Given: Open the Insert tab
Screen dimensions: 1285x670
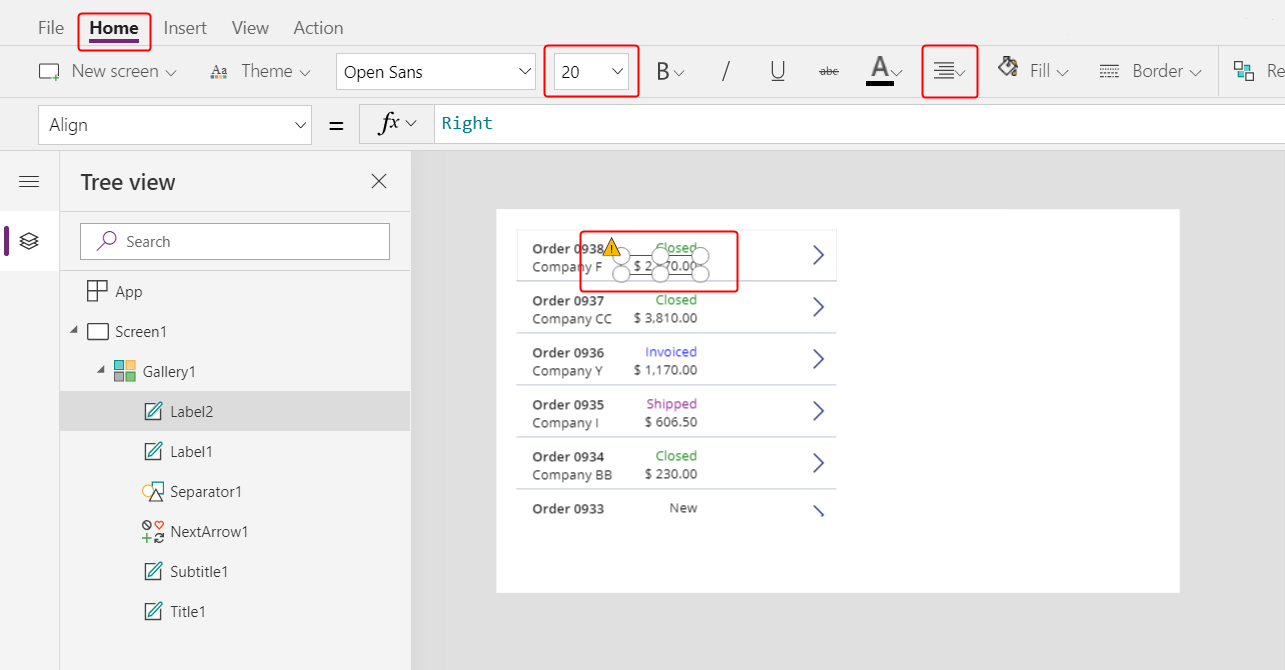Looking at the screenshot, I should coord(185,28).
